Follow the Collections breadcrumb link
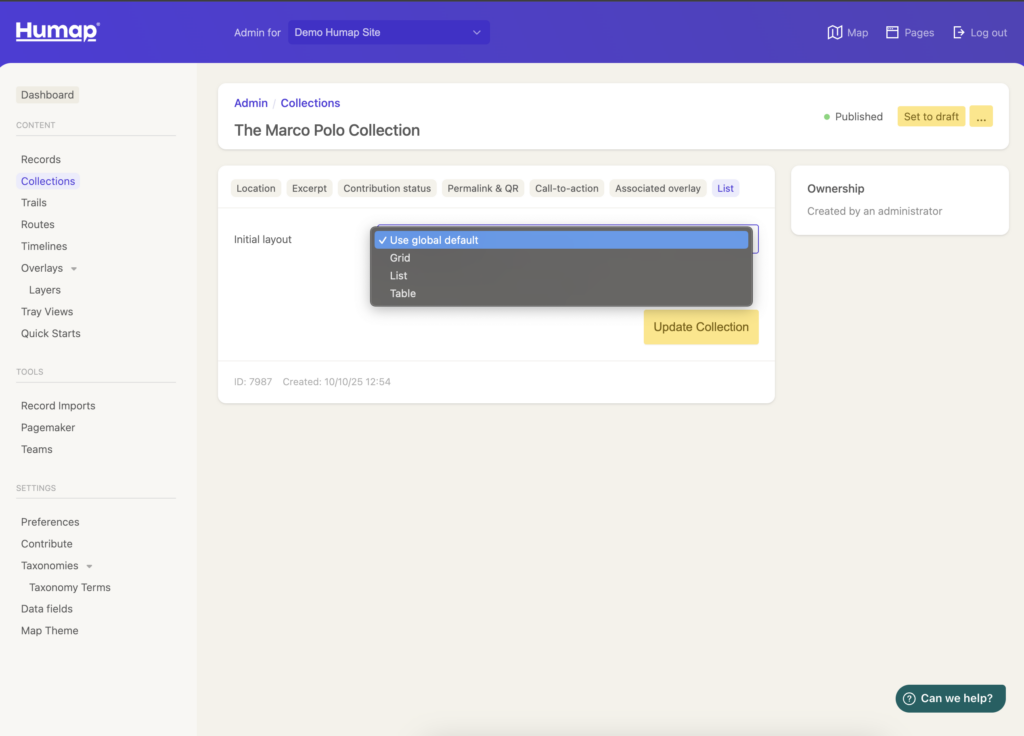Viewport: 1024px width, 736px height. [x=310, y=103]
